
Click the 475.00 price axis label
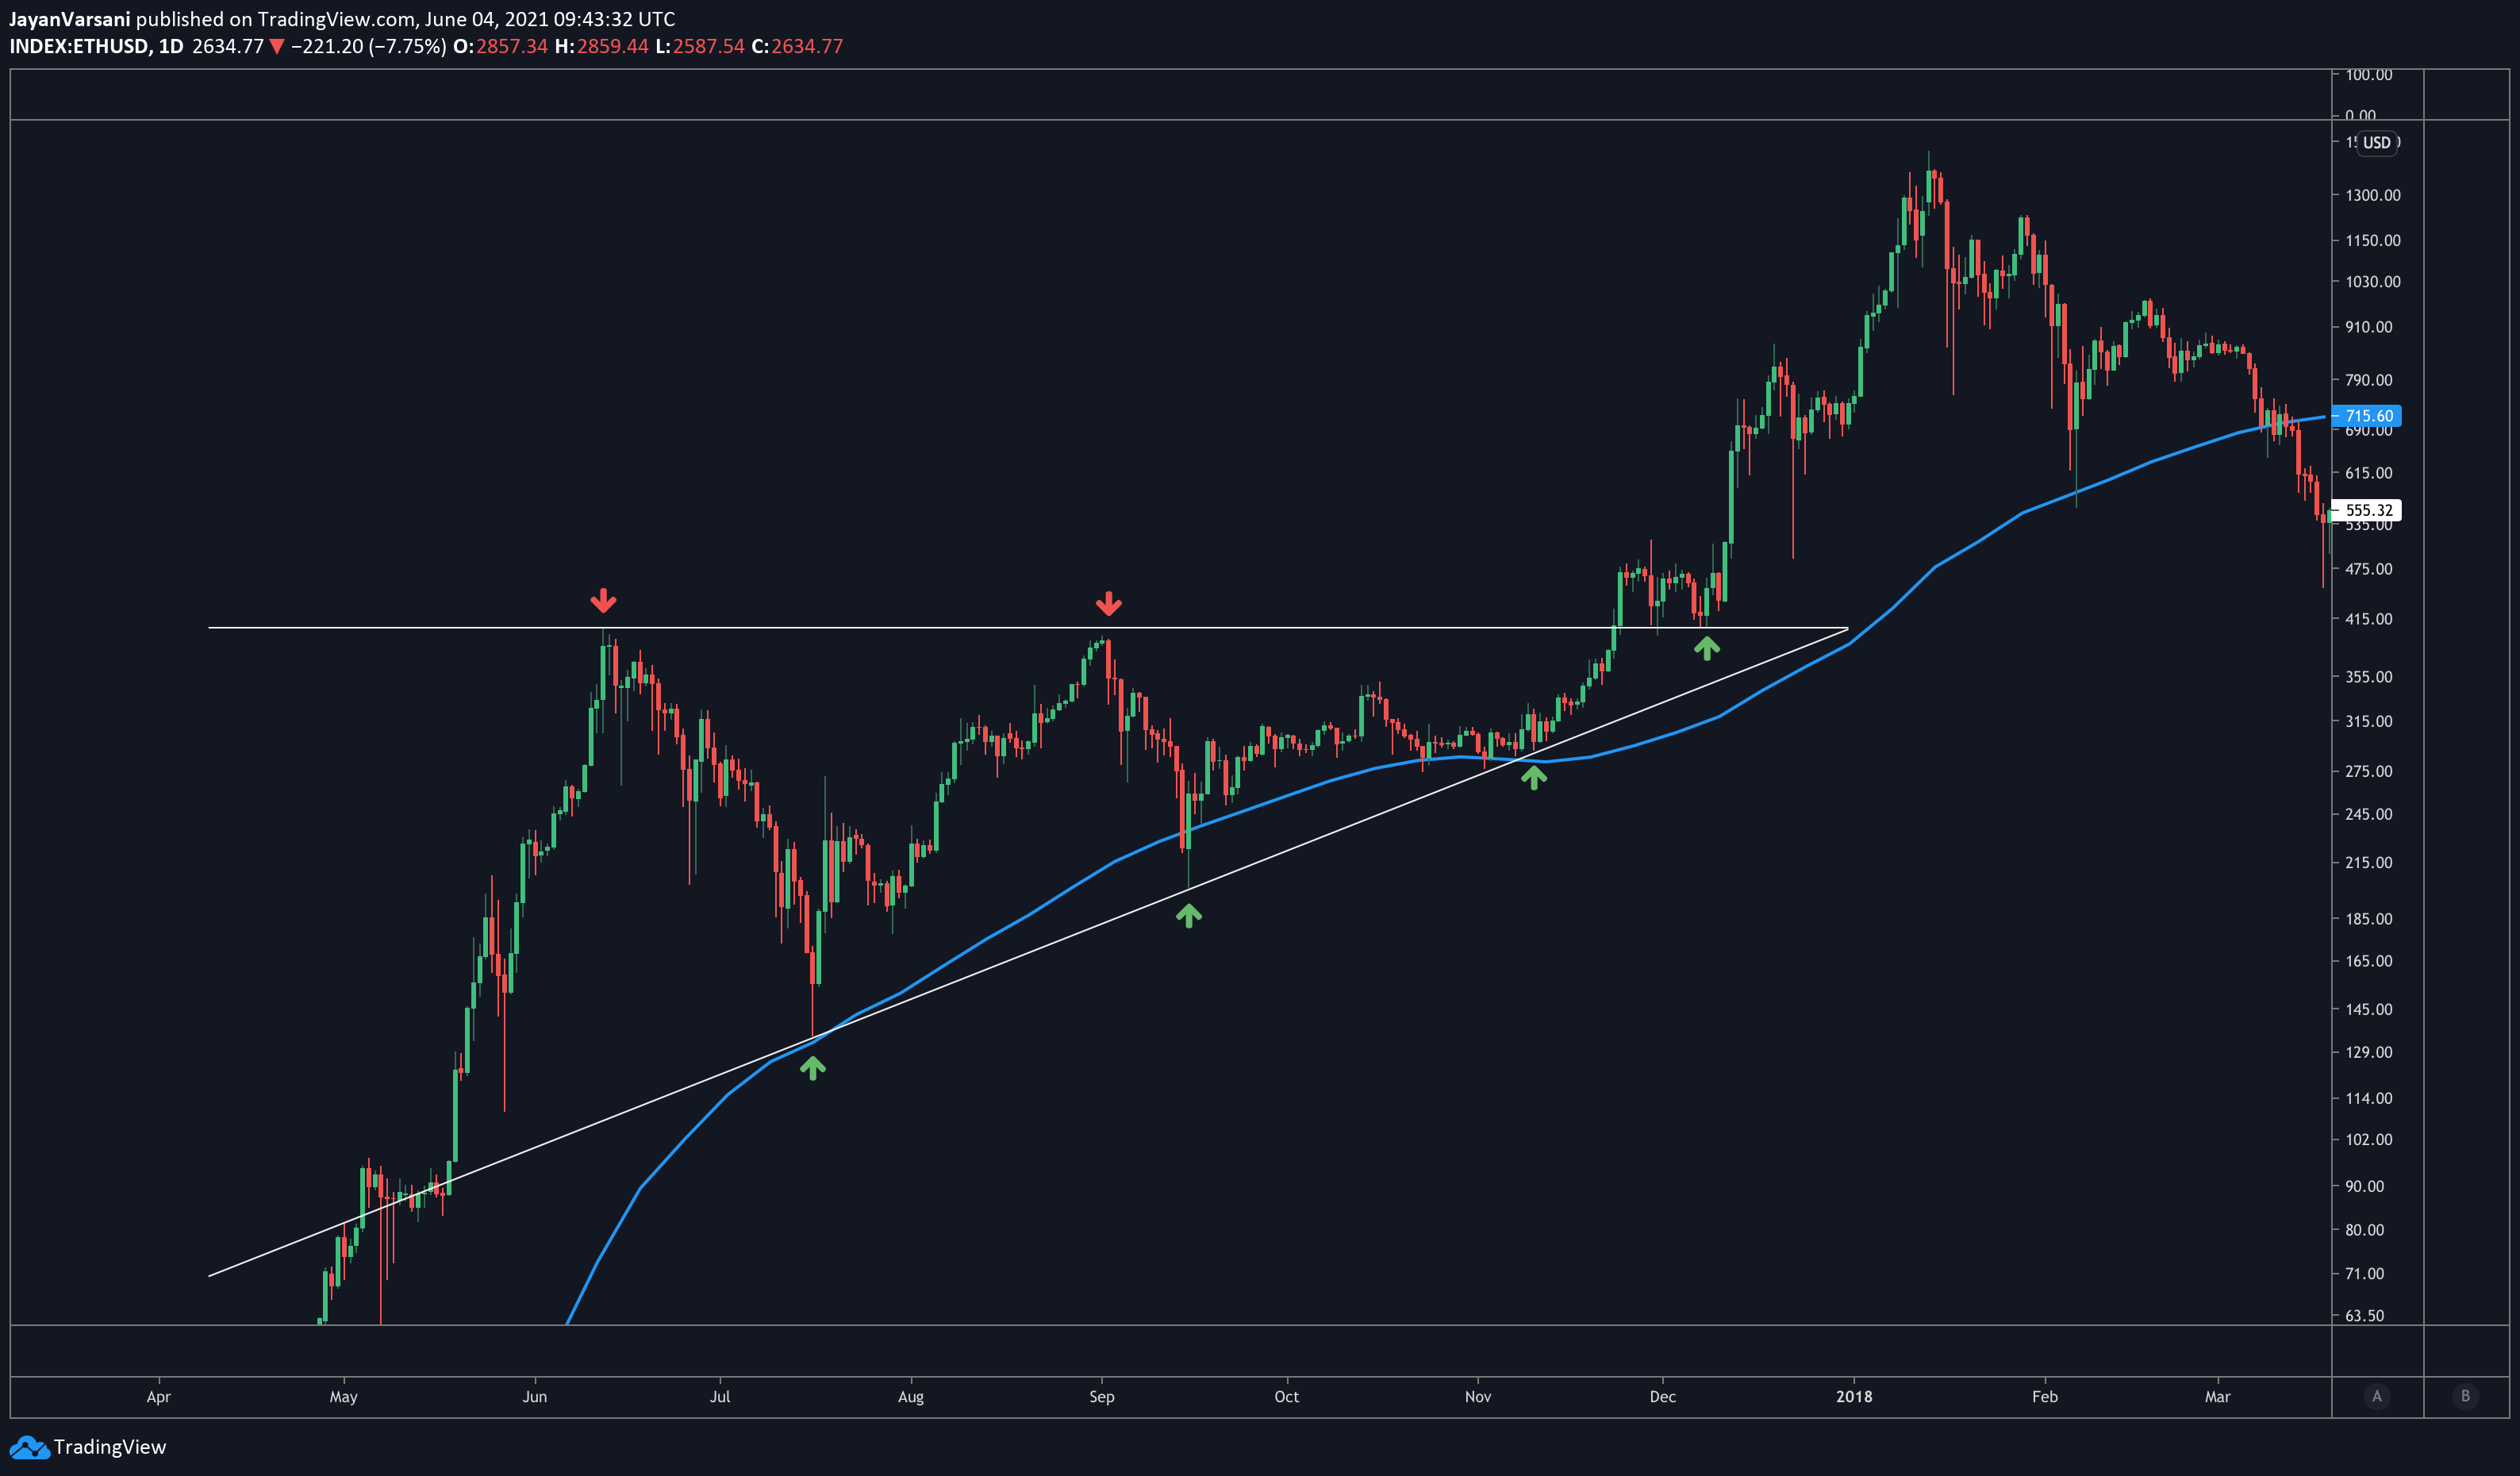[x=2369, y=569]
